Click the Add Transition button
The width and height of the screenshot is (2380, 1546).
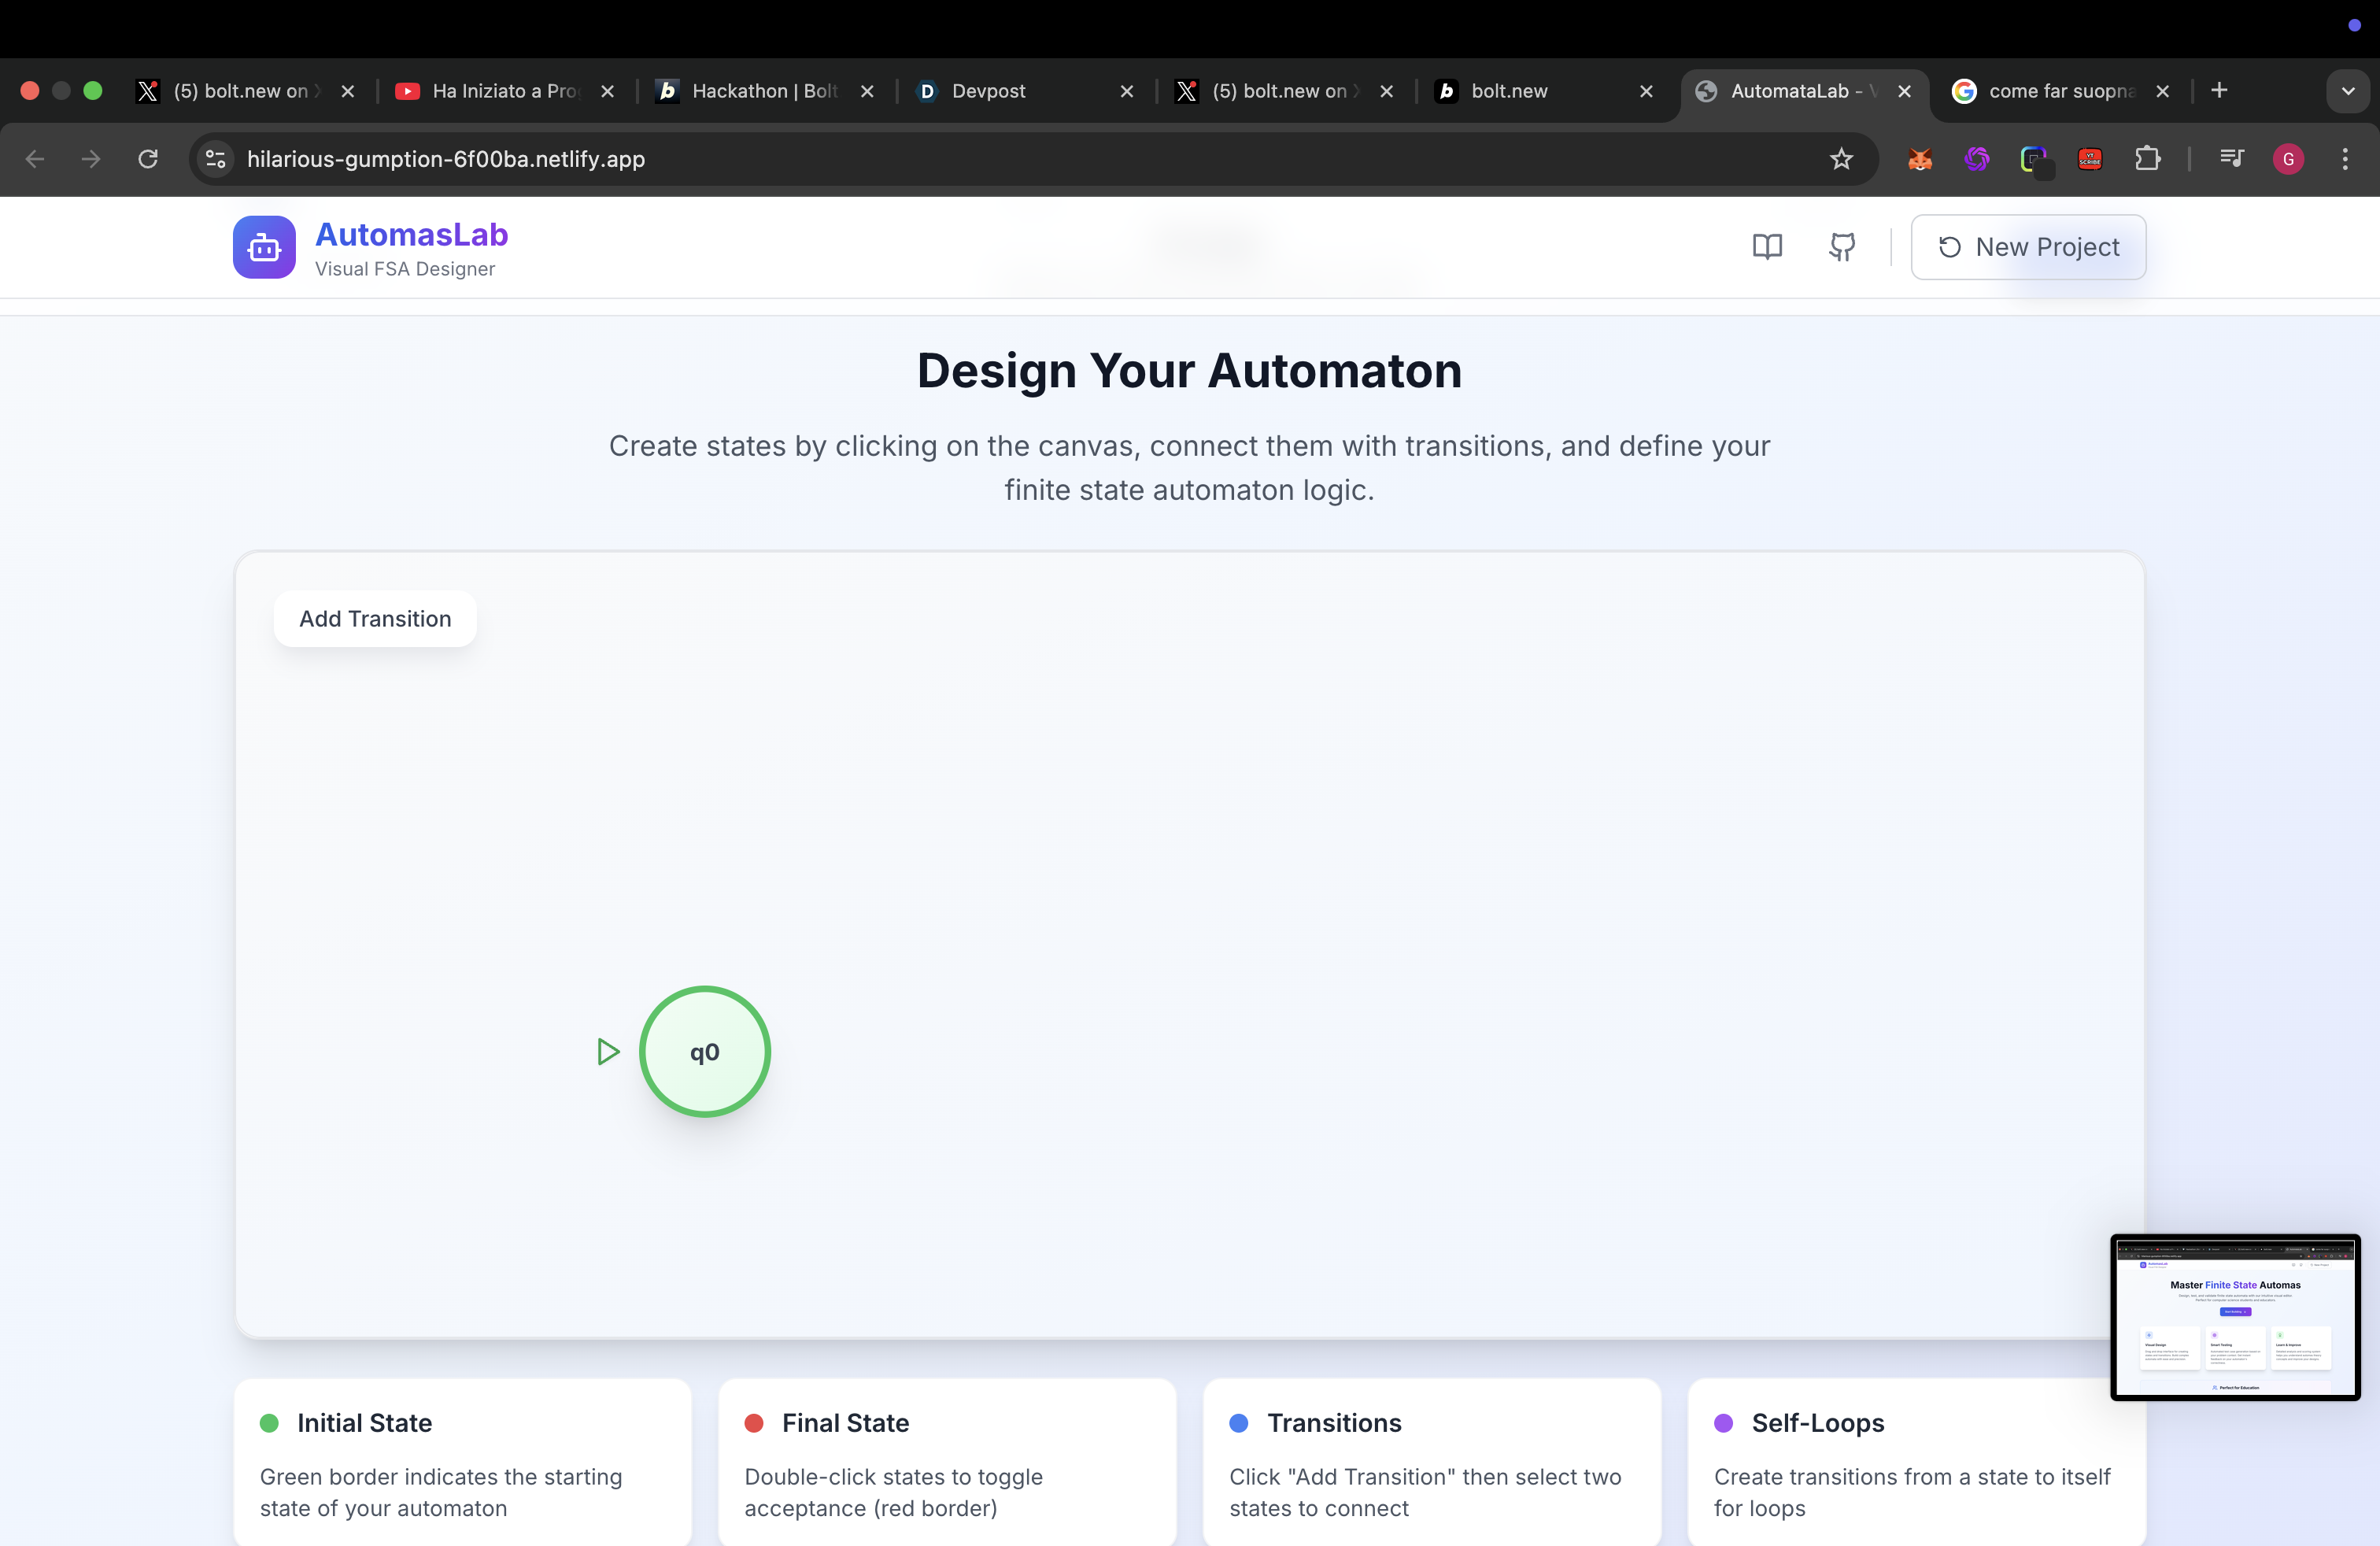(375, 619)
